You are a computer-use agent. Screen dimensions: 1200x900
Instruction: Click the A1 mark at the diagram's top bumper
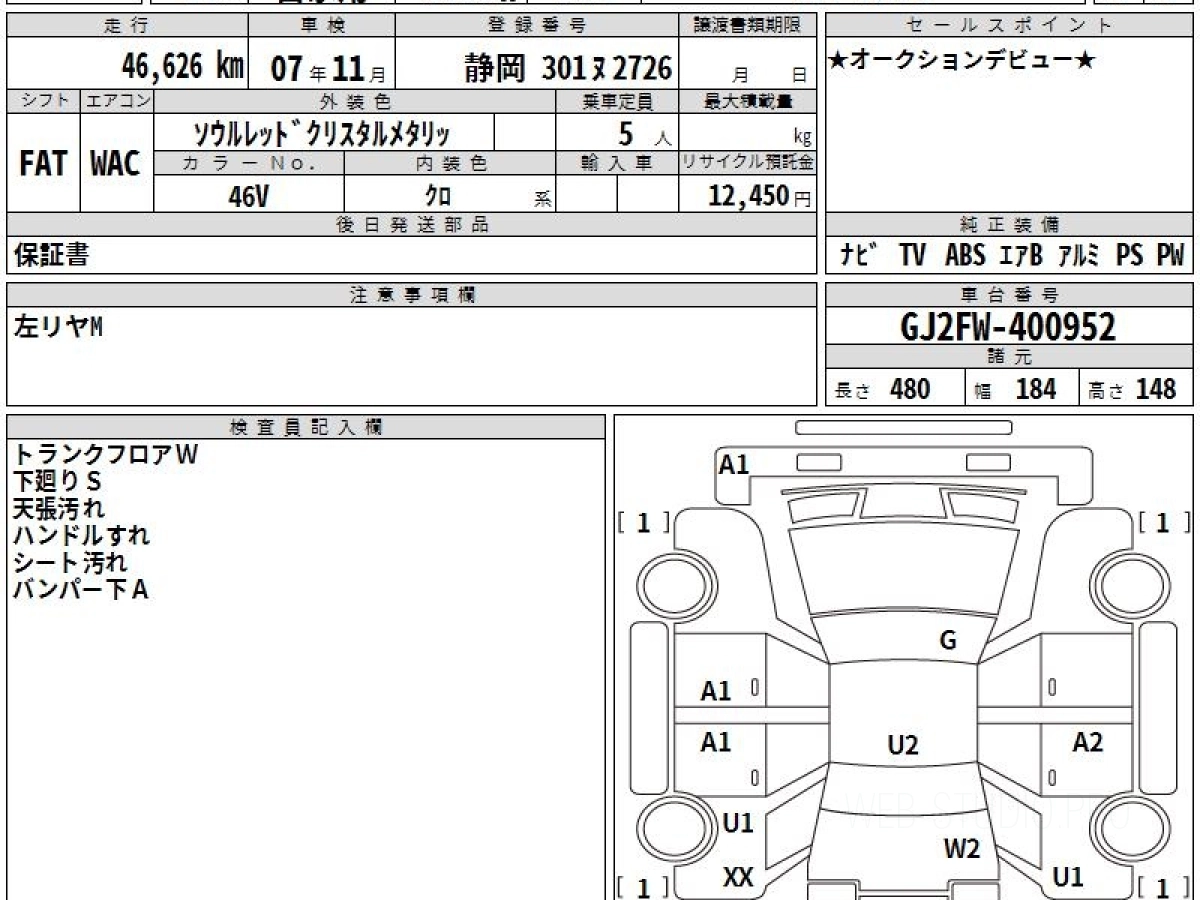(x=734, y=464)
